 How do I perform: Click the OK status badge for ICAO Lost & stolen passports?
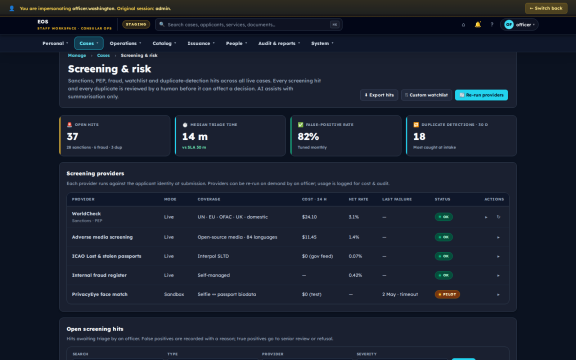coord(444,256)
